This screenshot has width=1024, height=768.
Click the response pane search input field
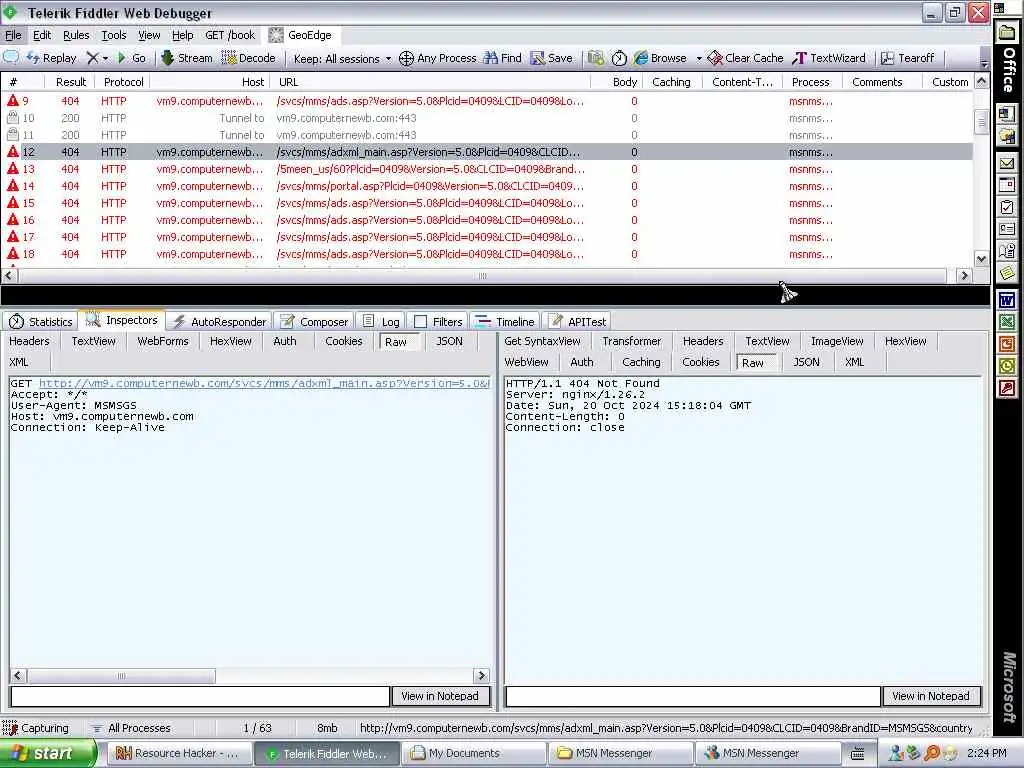pyautogui.click(x=693, y=696)
